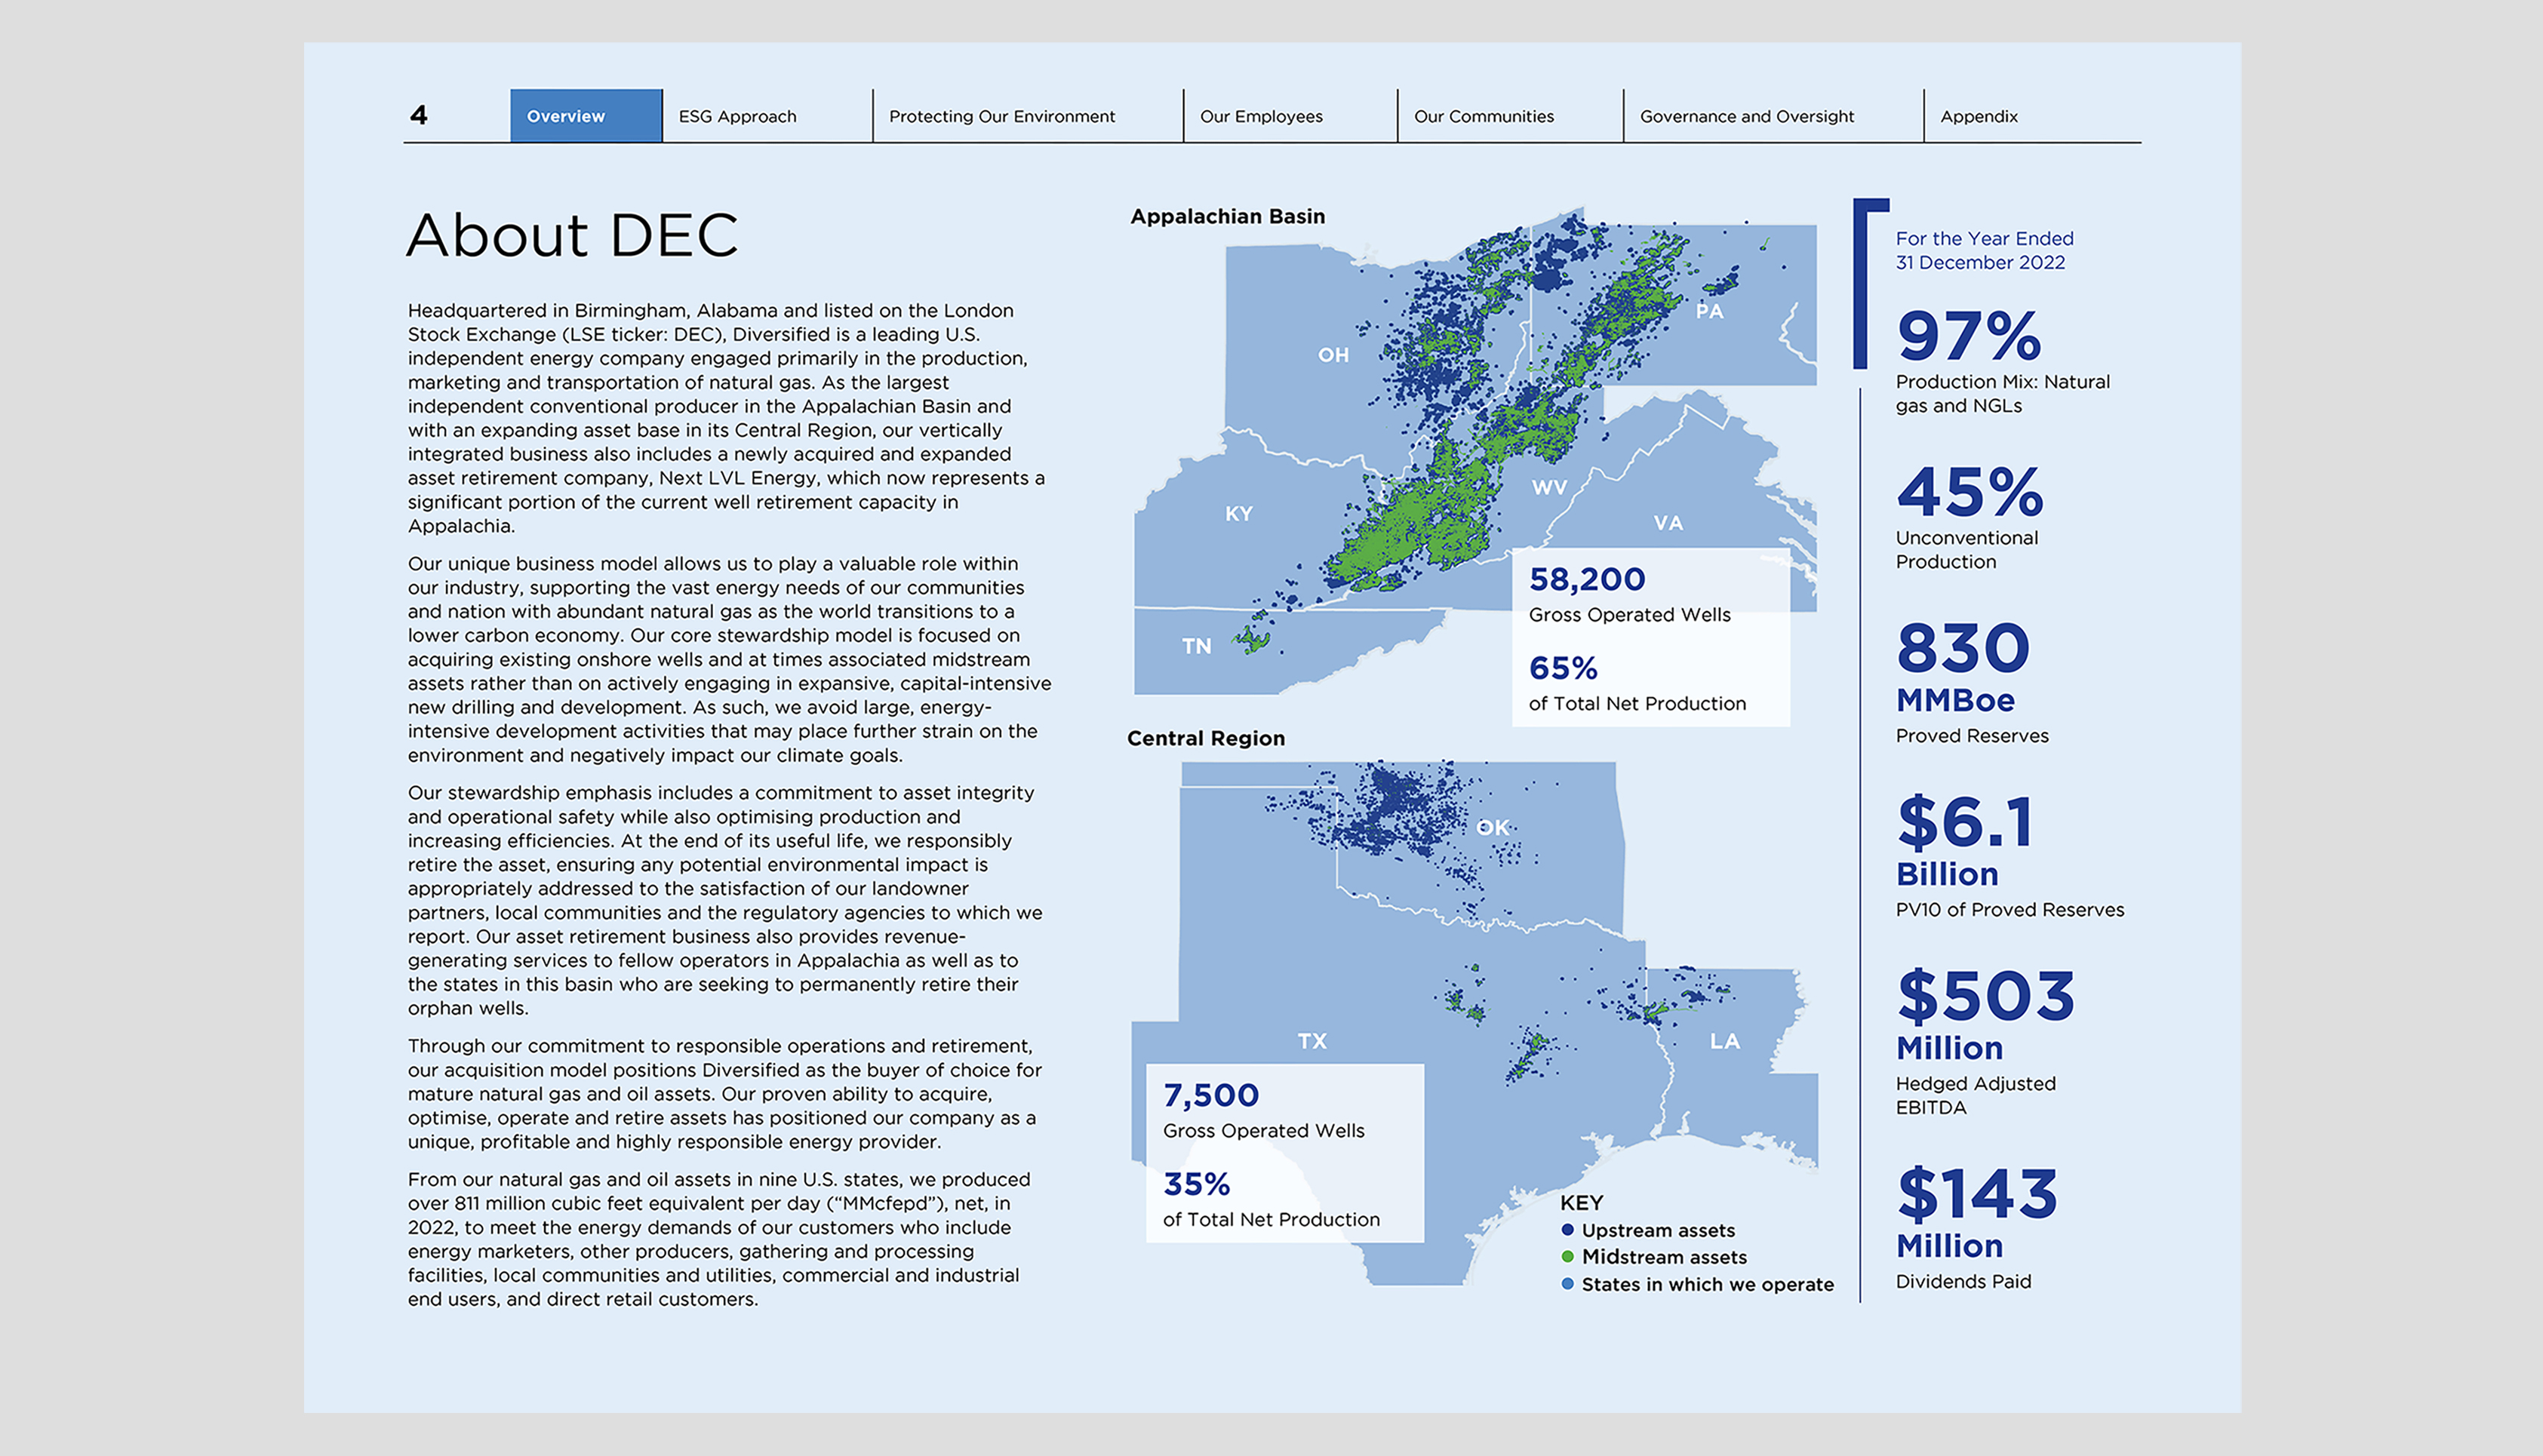Open the Appendix tab
The image size is (2543, 1456).
tap(1979, 117)
